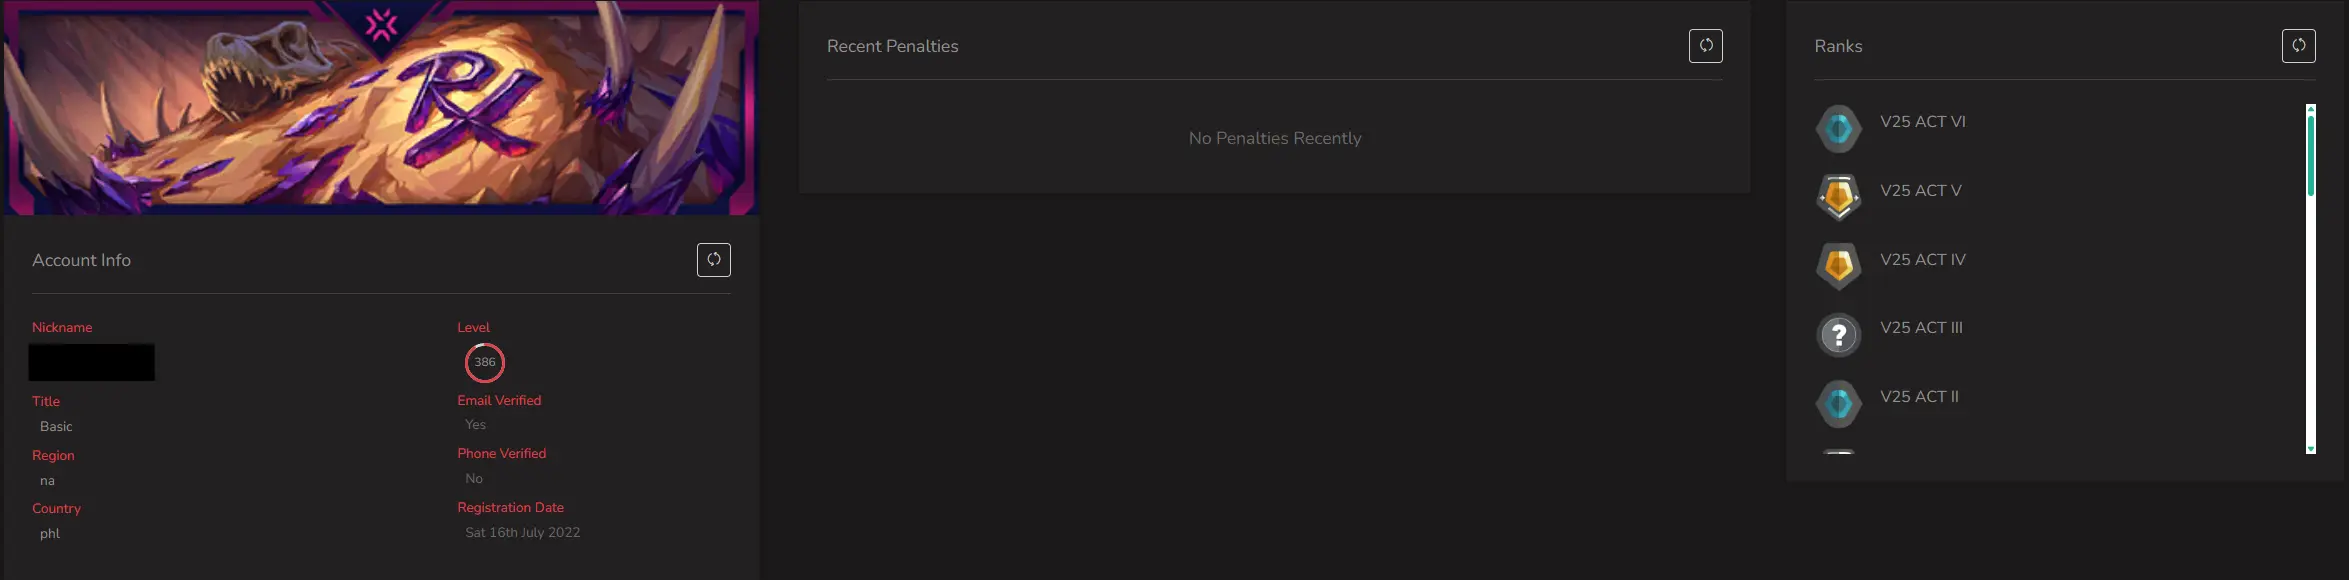This screenshot has width=2349, height=580.
Task: Refresh the Account Info panel
Action: (x=713, y=260)
